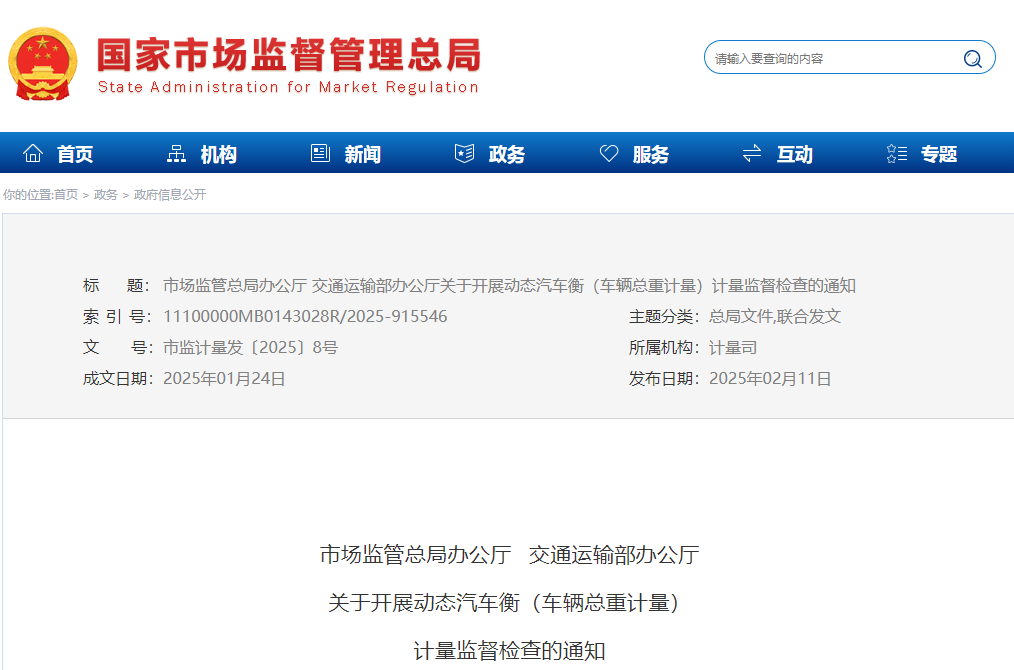Open the 服务 navigation menu item
1014x670 pixels.
coord(651,154)
